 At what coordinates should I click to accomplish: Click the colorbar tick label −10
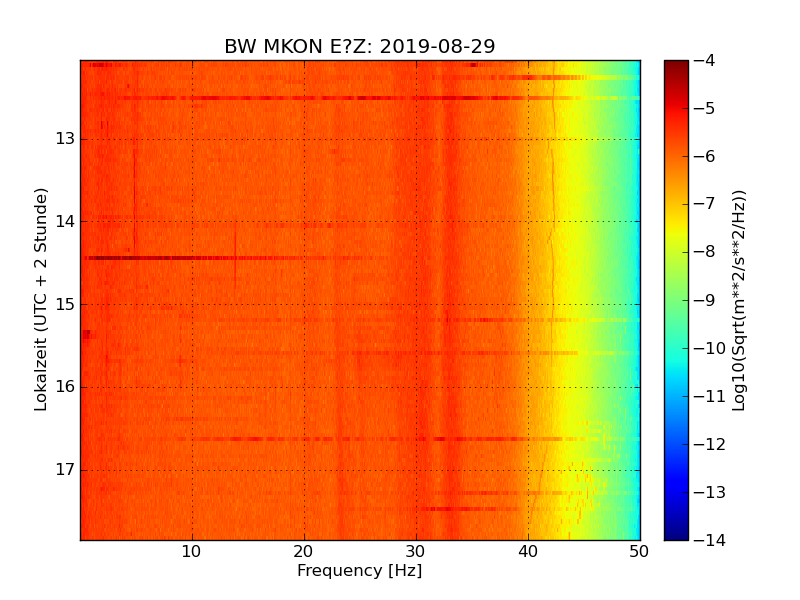710,348
